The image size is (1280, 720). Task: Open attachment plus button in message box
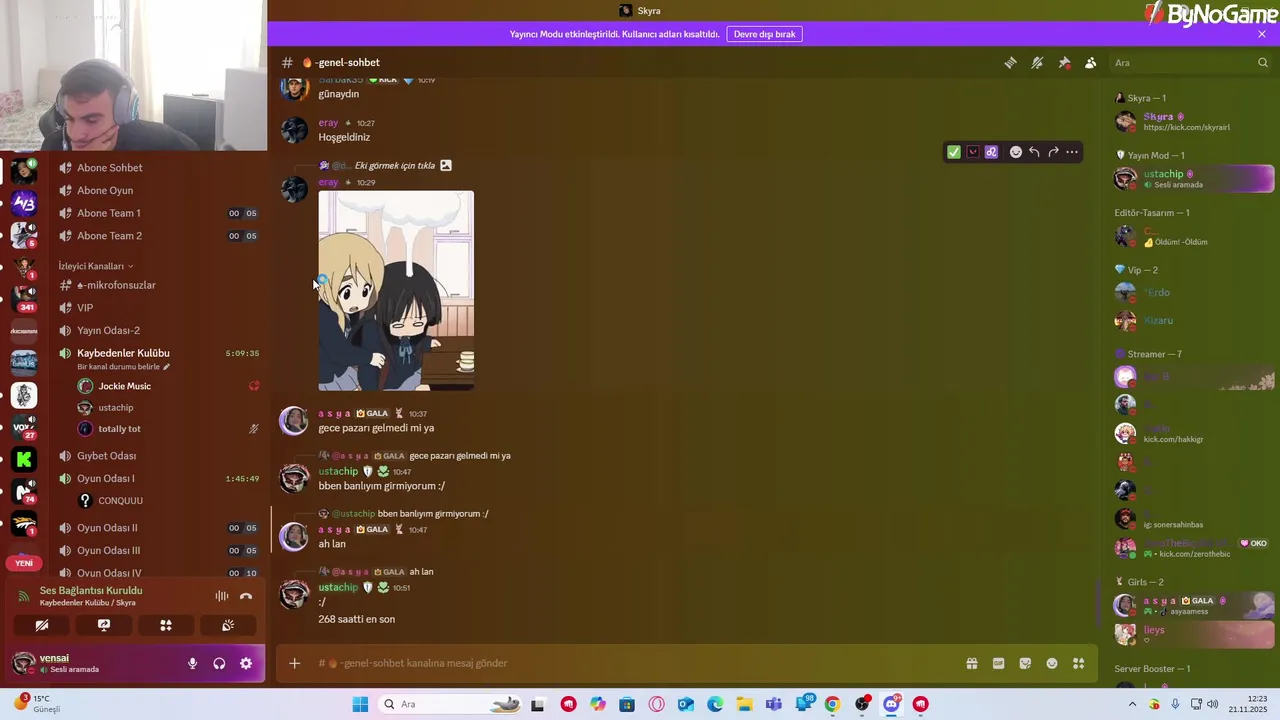294,663
